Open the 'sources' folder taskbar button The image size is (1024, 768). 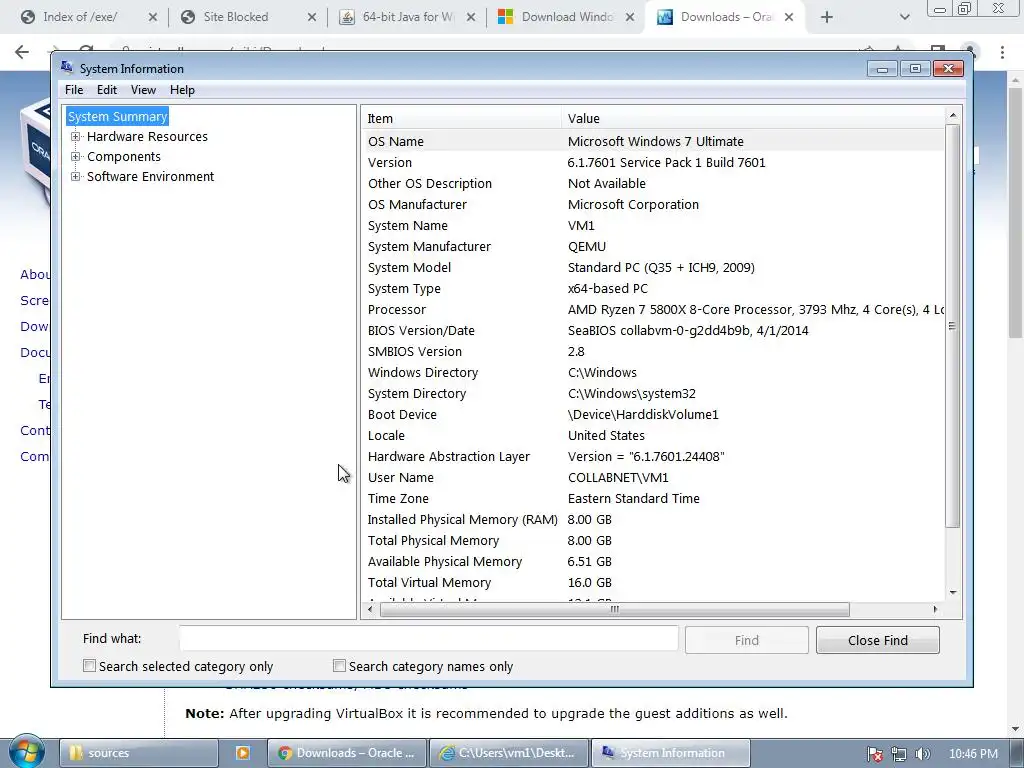(x=138, y=753)
